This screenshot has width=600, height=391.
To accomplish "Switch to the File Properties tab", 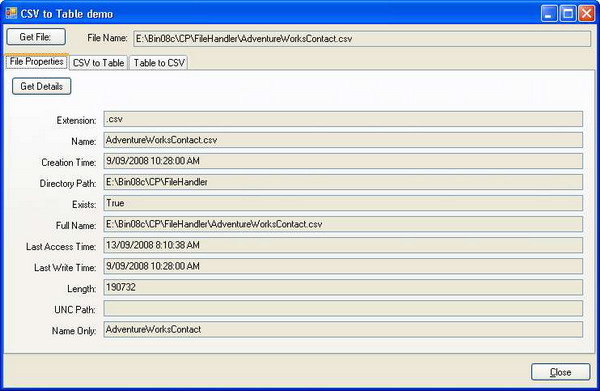I will pos(36,62).
